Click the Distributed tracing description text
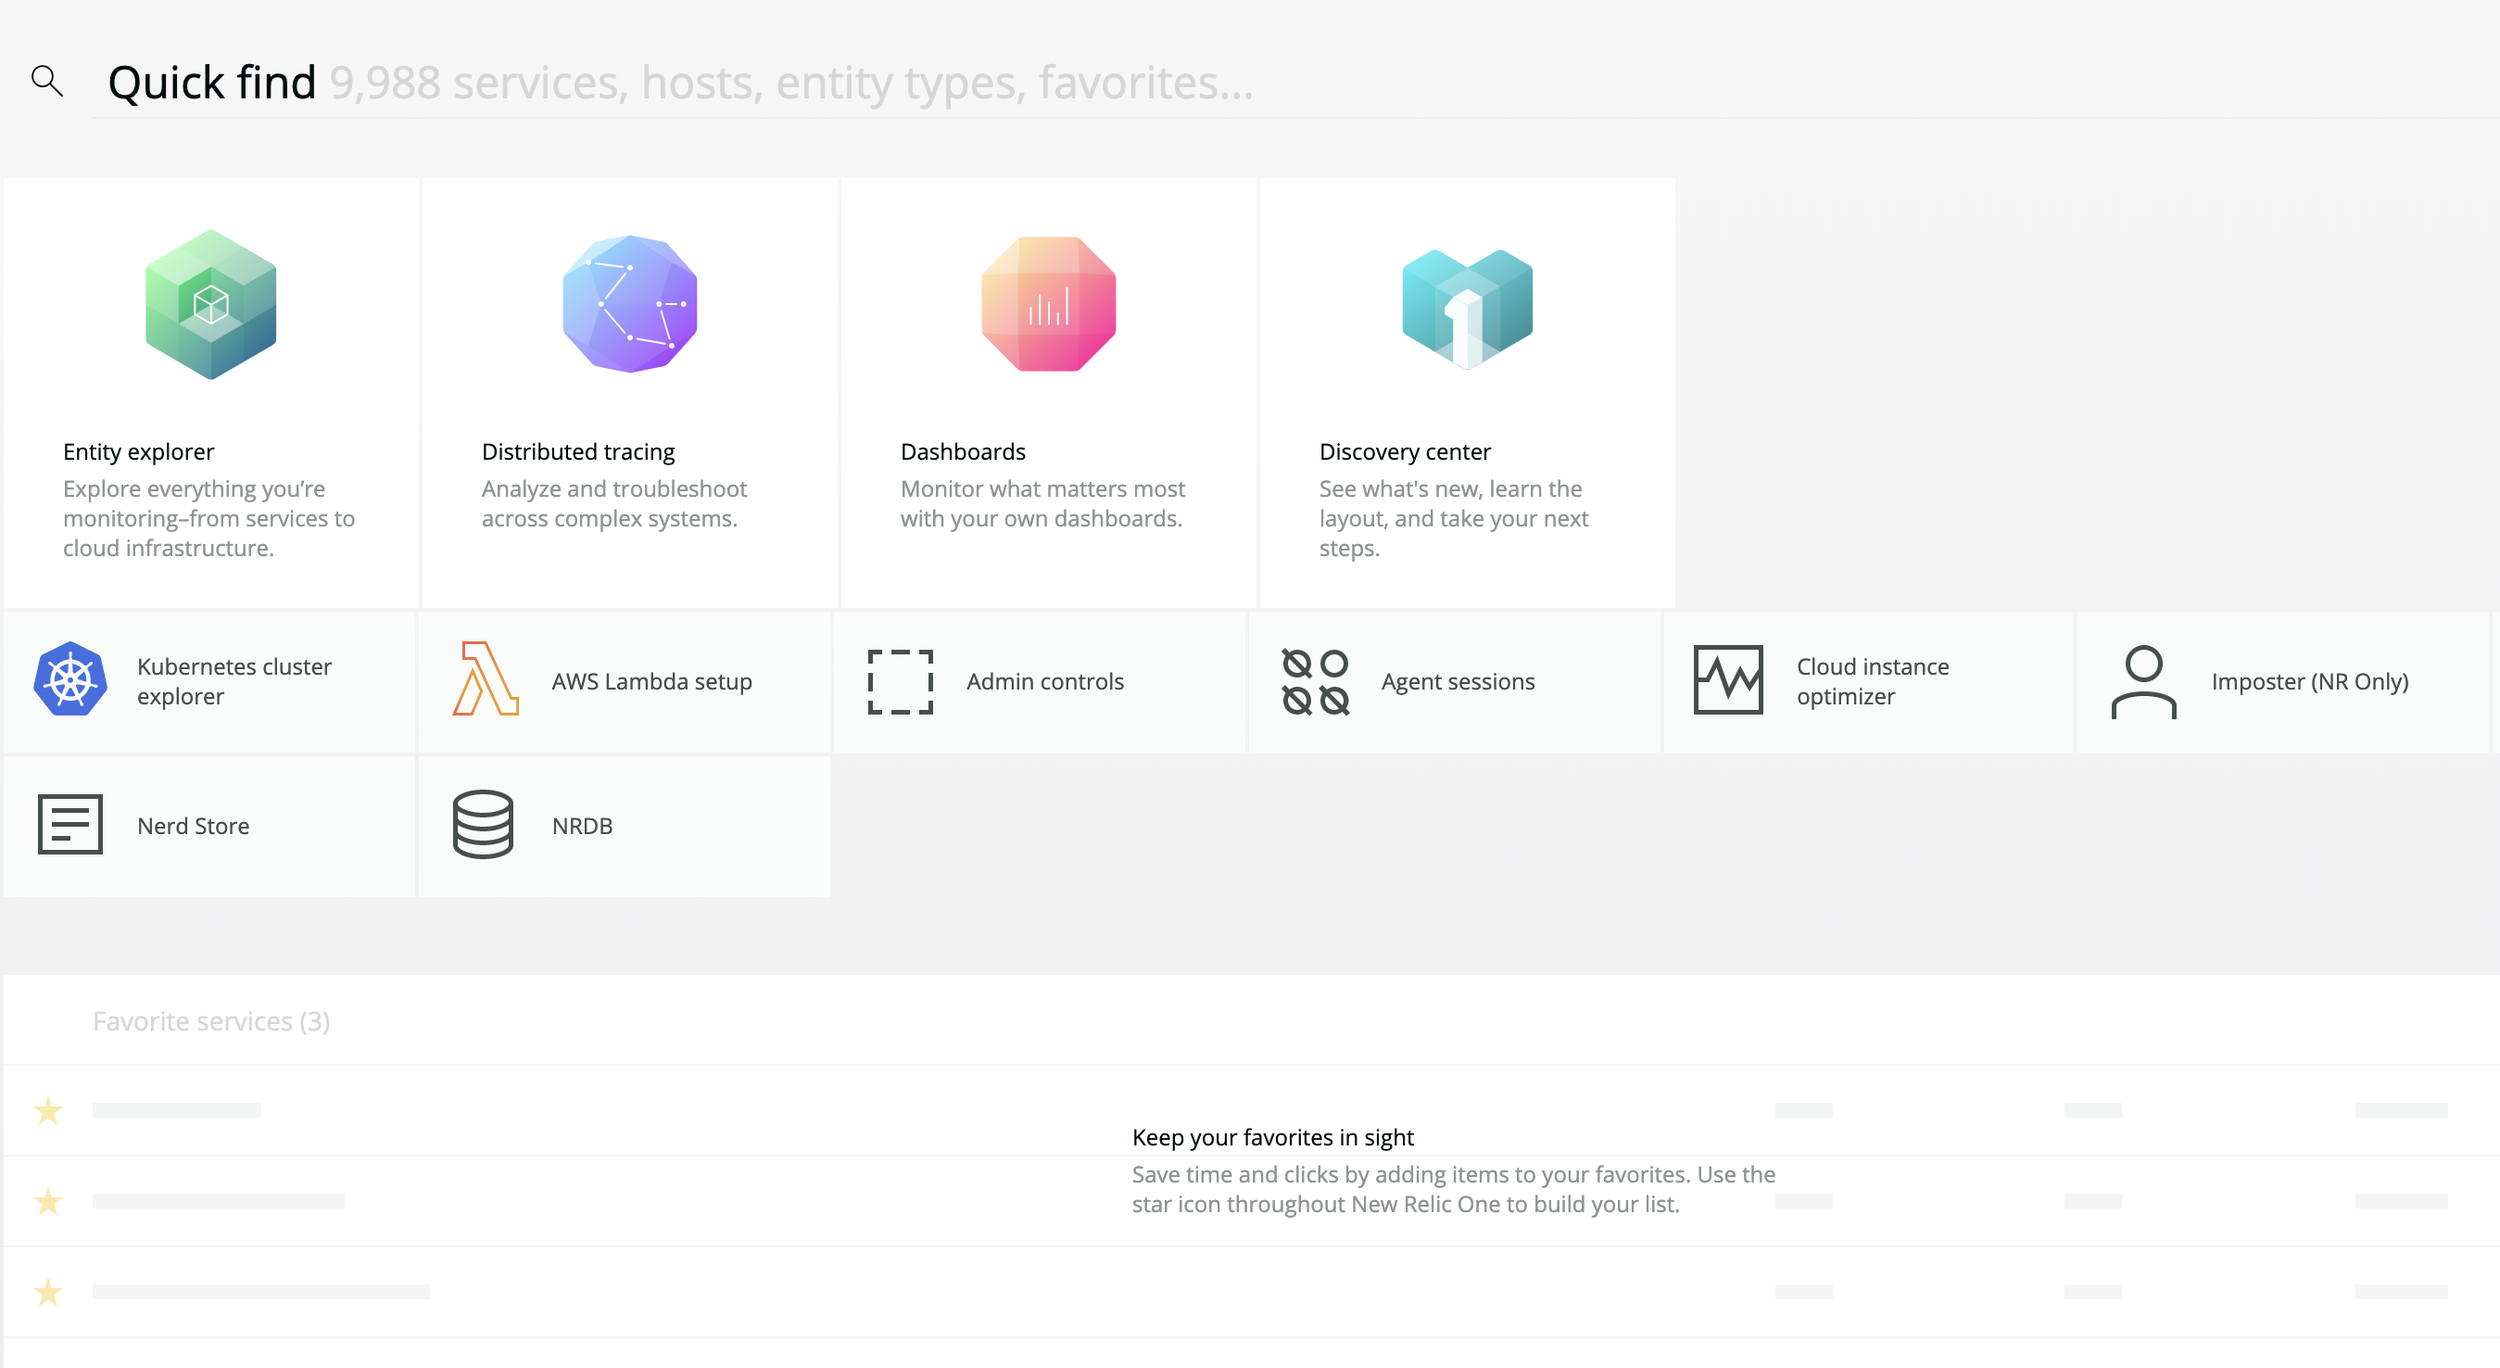Screen dimensions: 2500x1368 (614, 504)
